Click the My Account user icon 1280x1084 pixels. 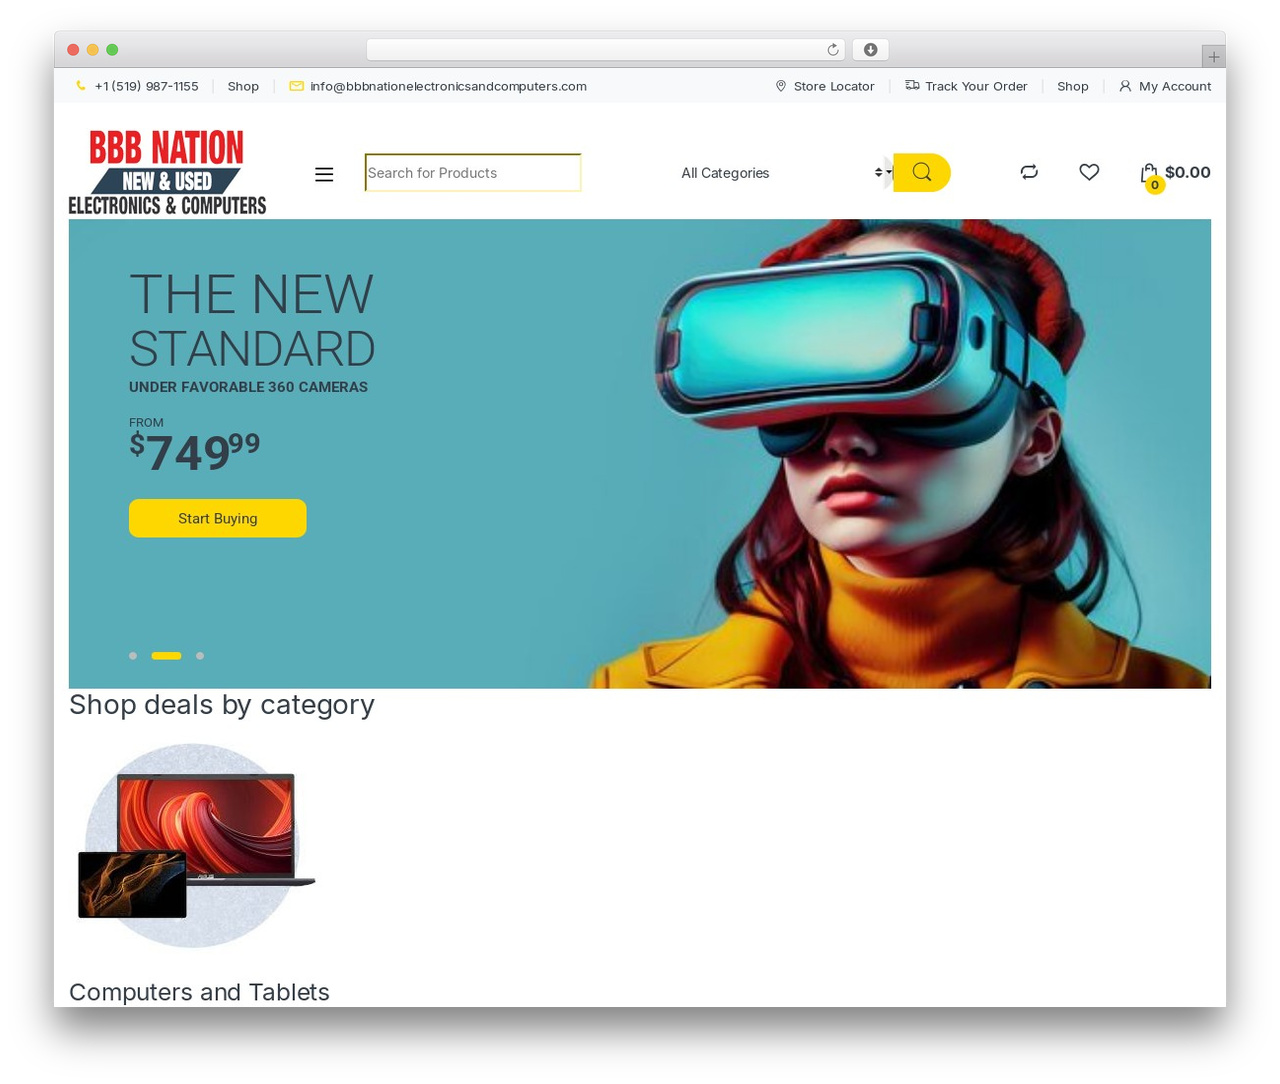[x=1125, y=86]
